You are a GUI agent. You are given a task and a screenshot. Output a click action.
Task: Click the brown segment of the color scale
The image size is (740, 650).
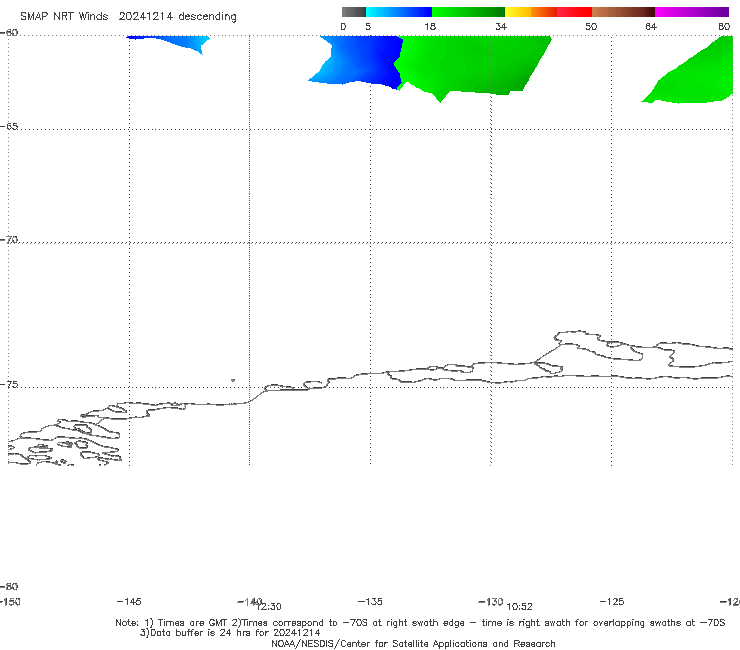[623, 12]
